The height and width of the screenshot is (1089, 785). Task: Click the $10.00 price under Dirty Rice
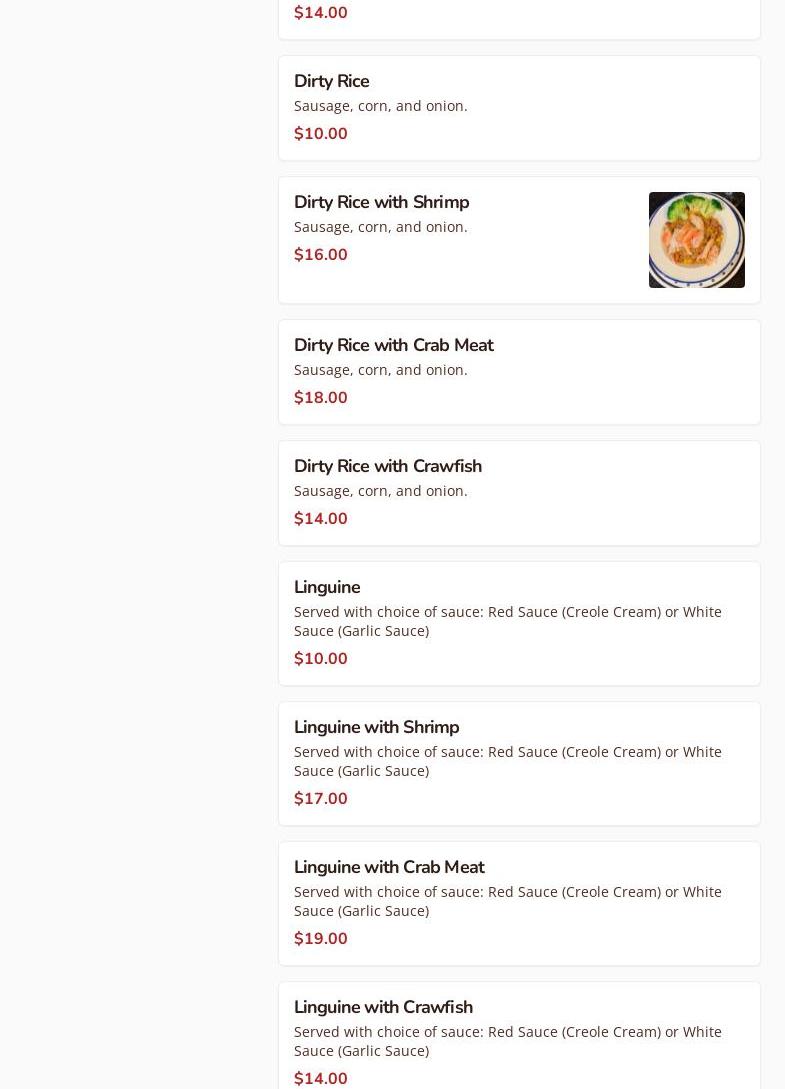[321, 134]
